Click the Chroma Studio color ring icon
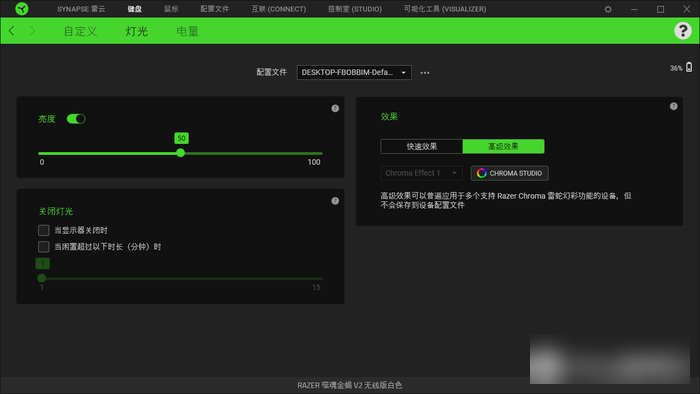The width and height of the screenshot is (700, 394). (481, 173)
